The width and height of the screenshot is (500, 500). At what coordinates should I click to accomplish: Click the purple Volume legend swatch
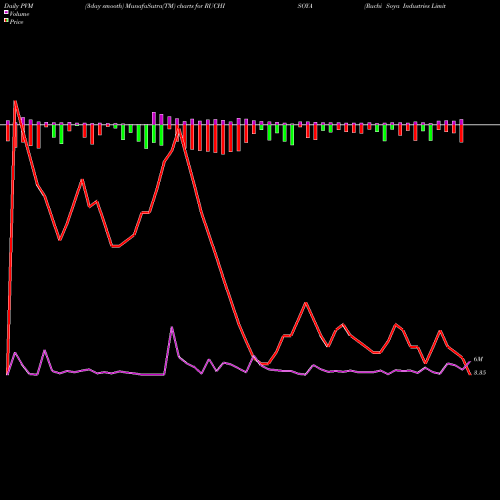tap(6, 13)
